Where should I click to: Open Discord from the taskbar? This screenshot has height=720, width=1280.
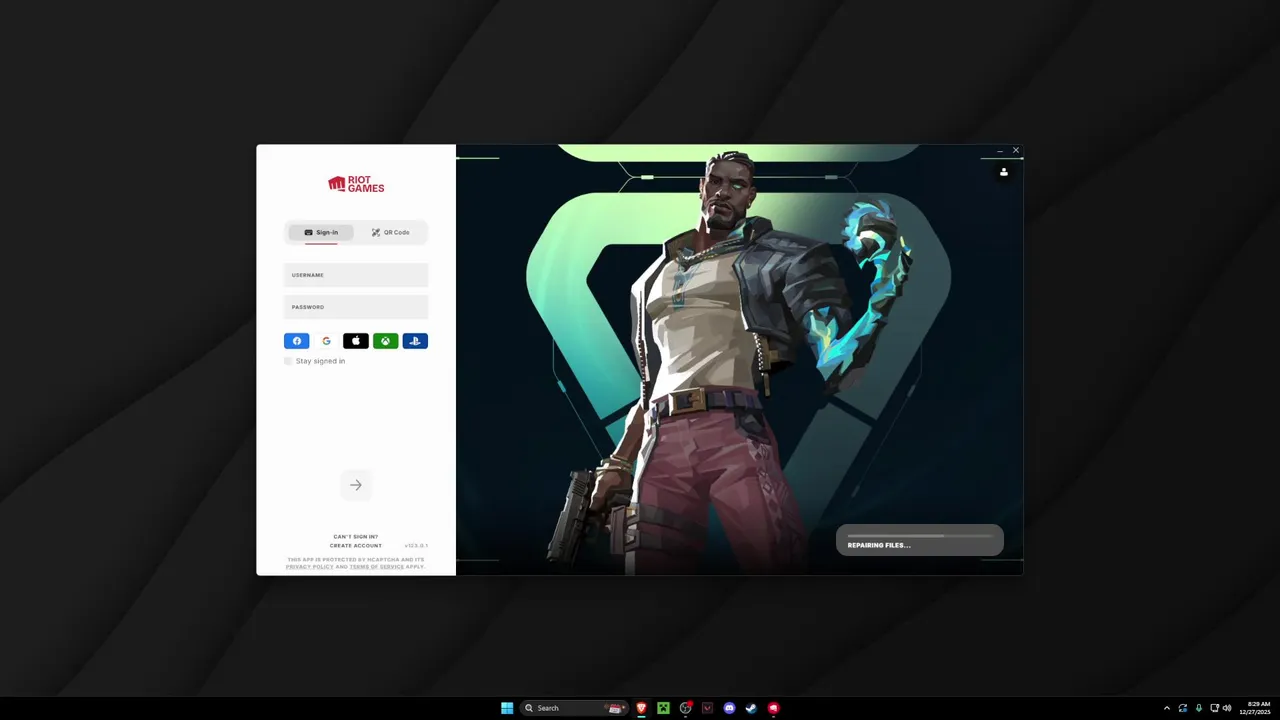pos(729,708)
